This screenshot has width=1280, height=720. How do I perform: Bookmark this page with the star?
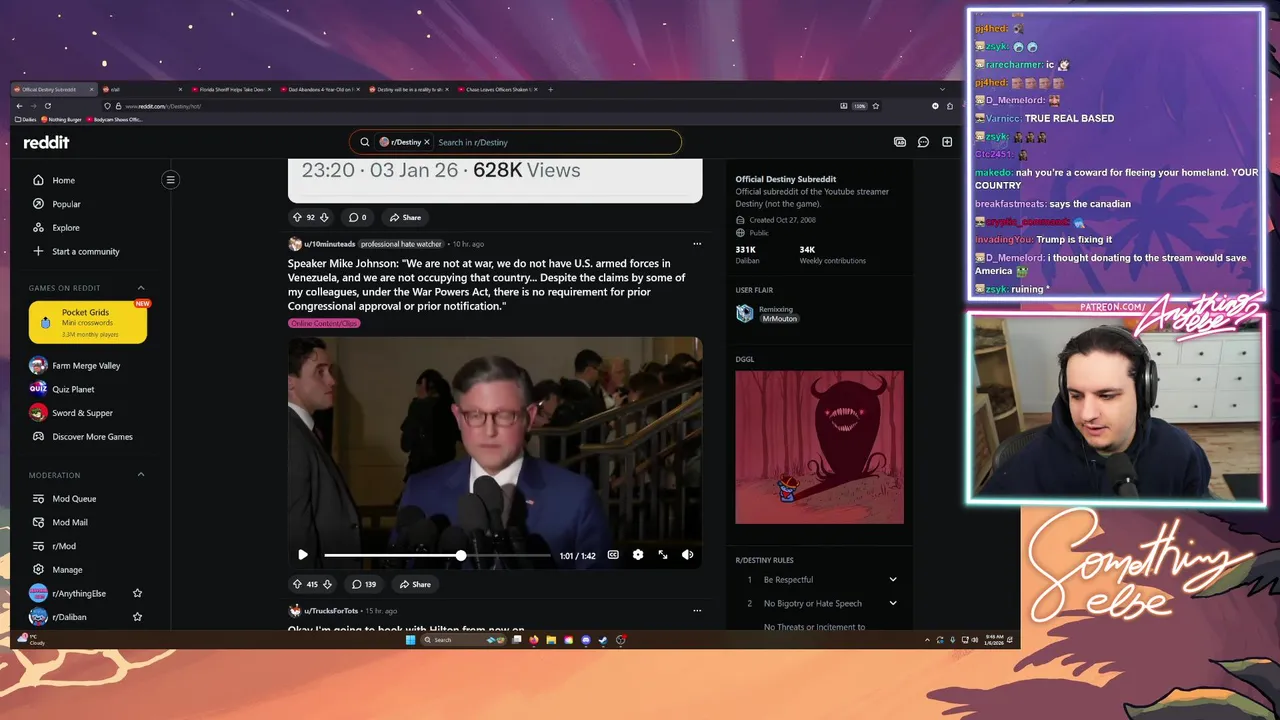click(x=876, y=106)
